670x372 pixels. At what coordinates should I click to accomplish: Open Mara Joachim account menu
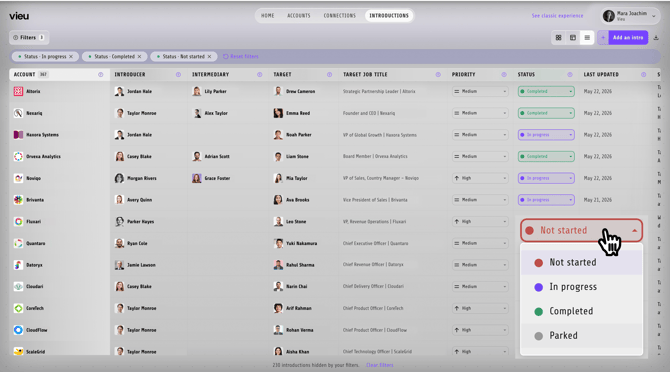point(629,16)
